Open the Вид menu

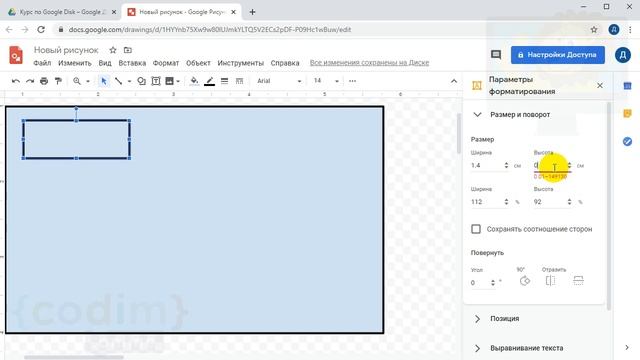point(105,63)
